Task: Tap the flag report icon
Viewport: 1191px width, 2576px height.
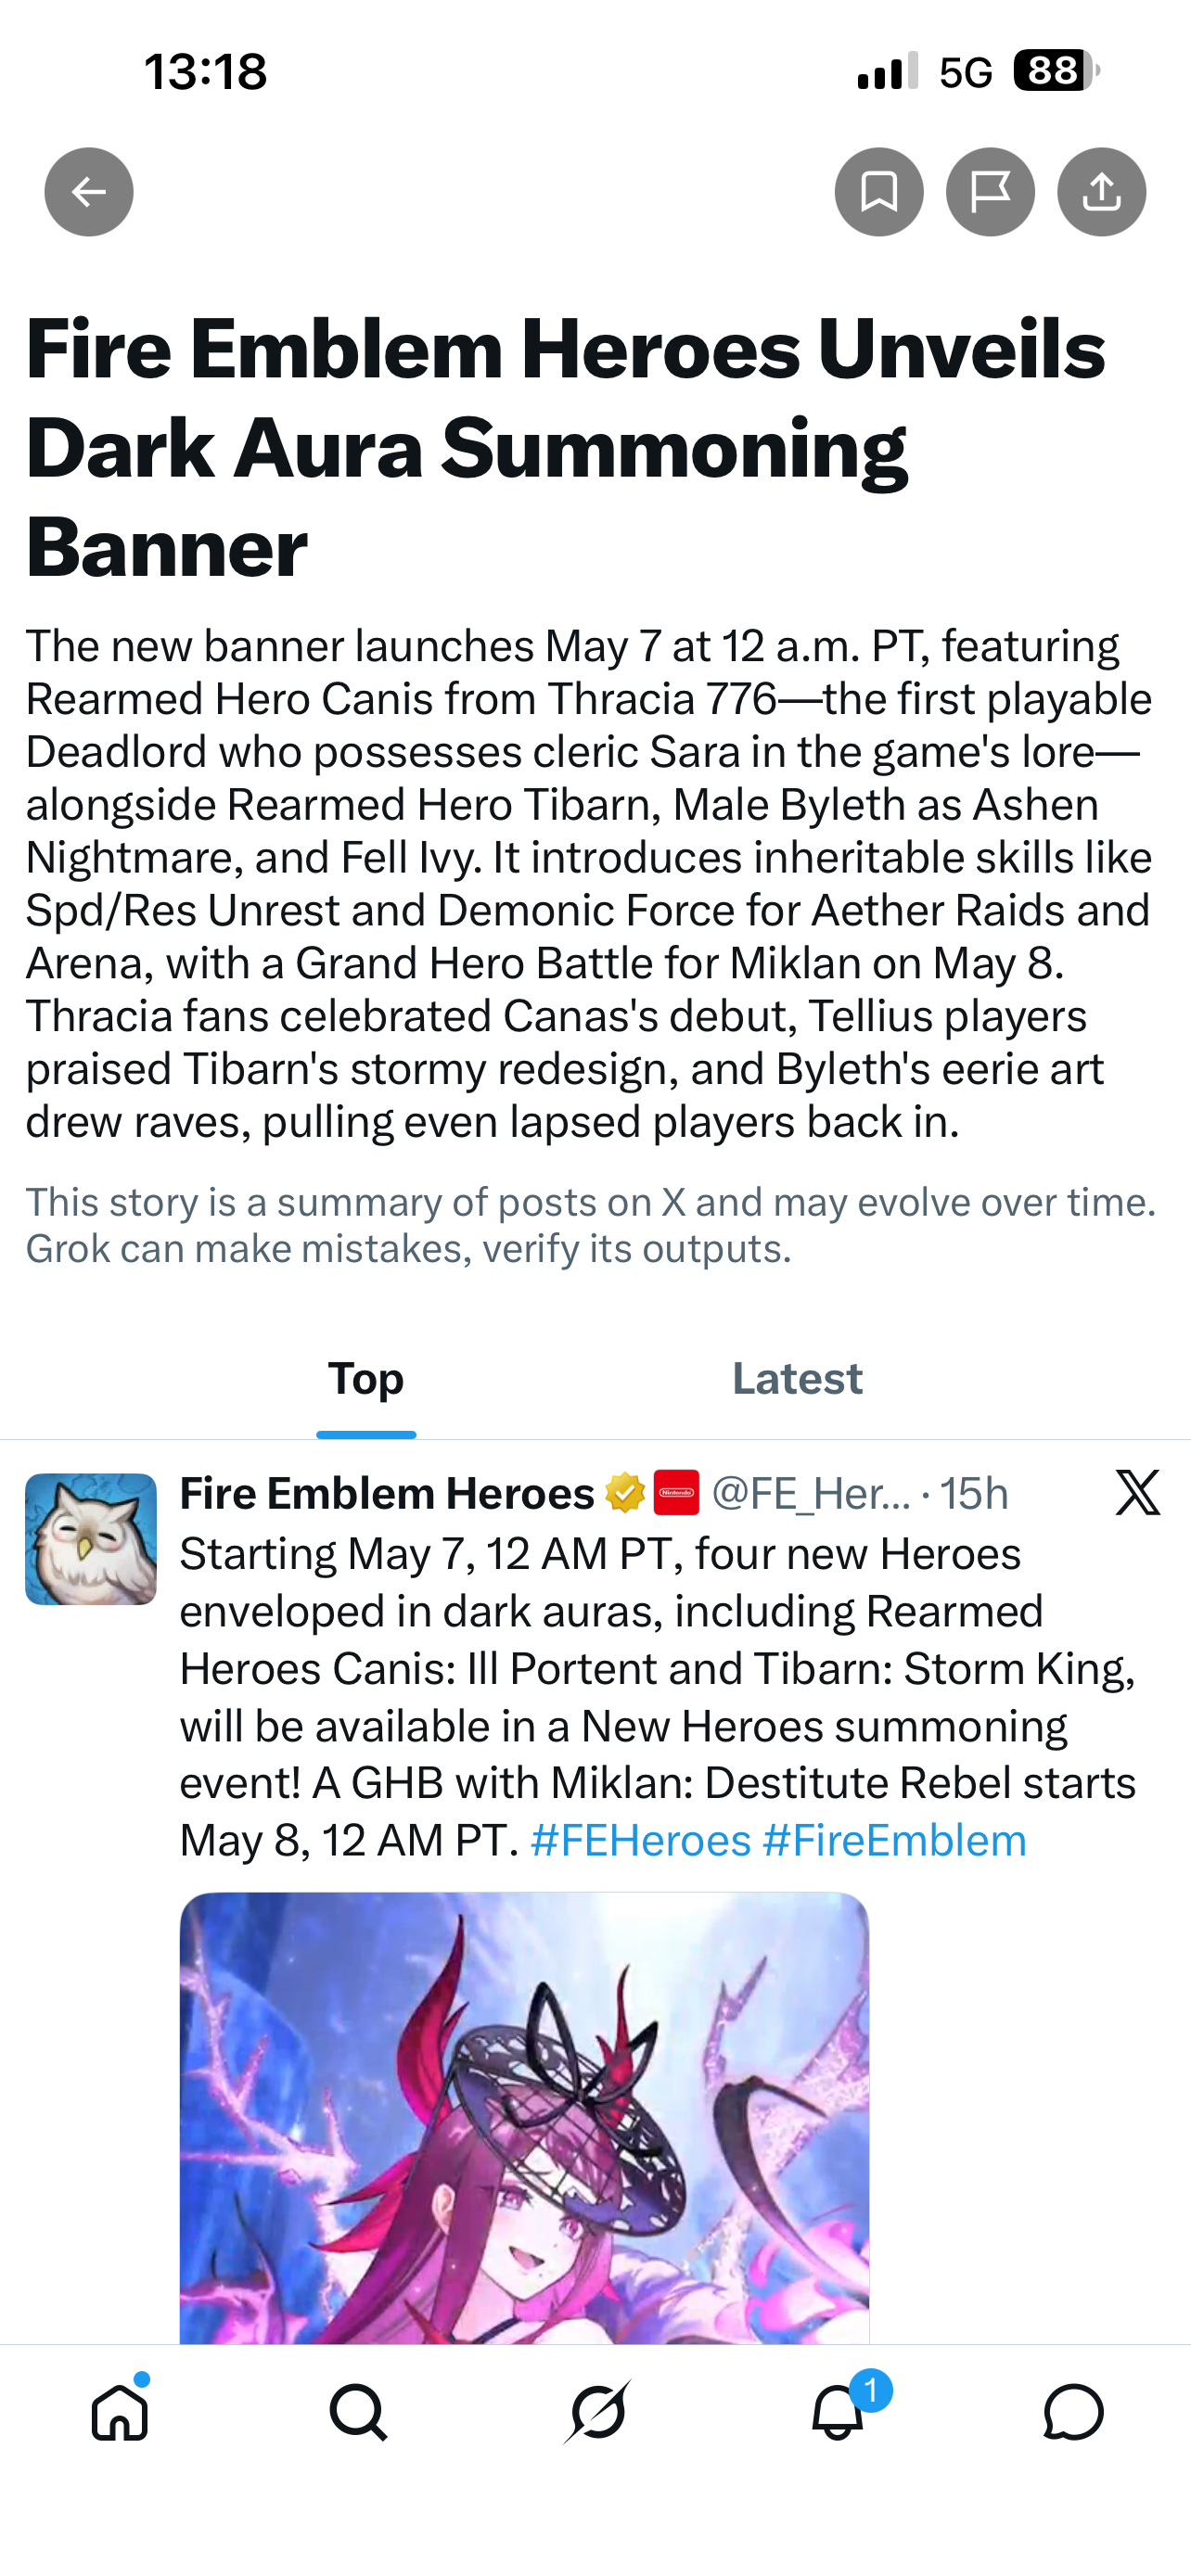Action: pos(990,192)
